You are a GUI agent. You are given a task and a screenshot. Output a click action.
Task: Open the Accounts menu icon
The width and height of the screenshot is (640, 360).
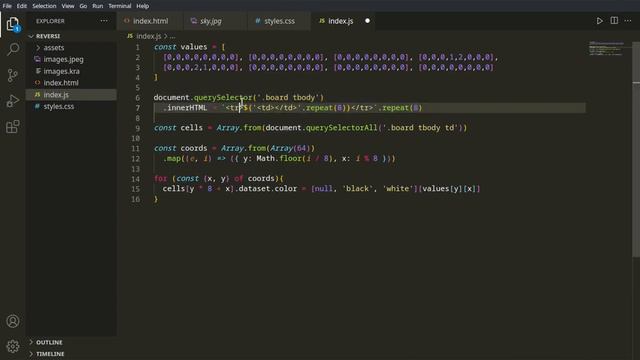[13, 321]
